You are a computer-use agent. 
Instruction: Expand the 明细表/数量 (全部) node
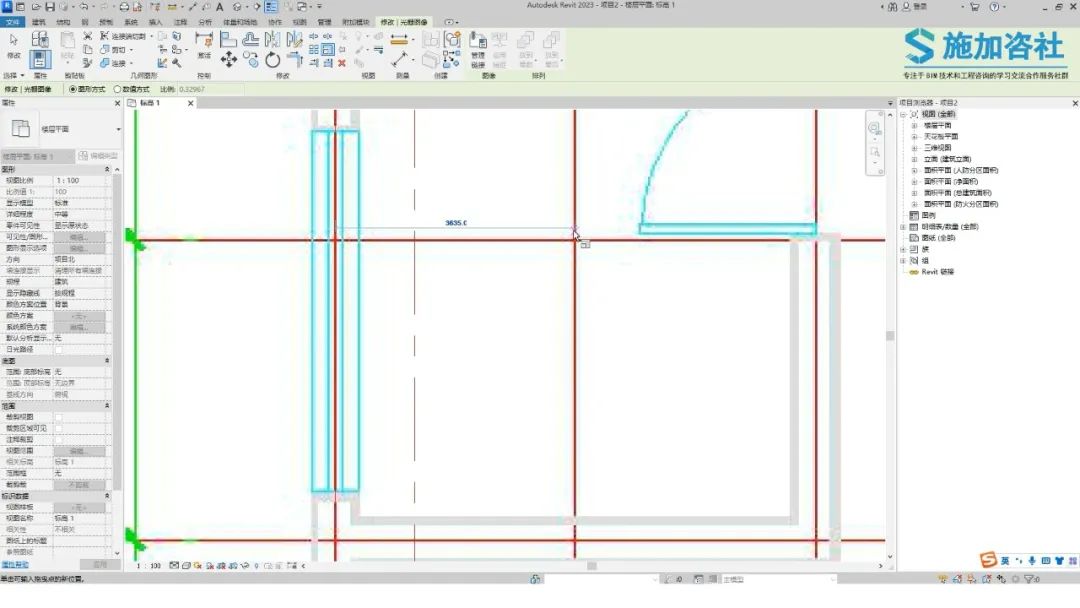[904, 227]
